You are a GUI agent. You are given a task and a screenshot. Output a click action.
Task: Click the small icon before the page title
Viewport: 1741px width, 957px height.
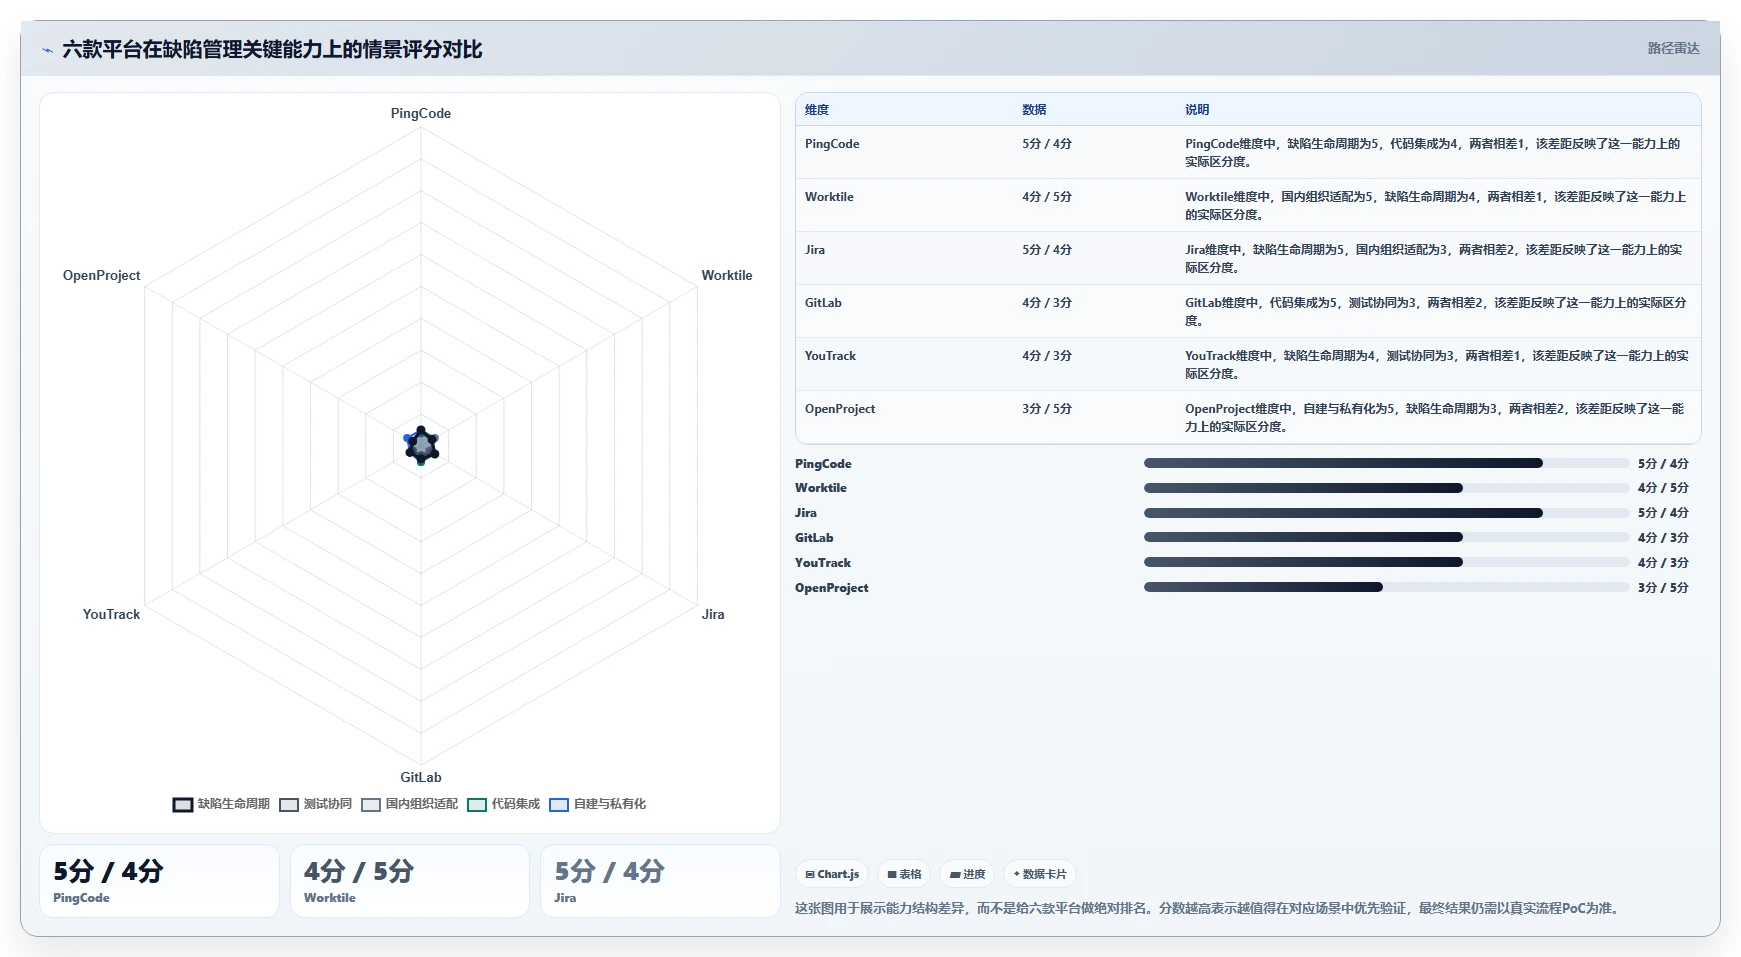47,50
